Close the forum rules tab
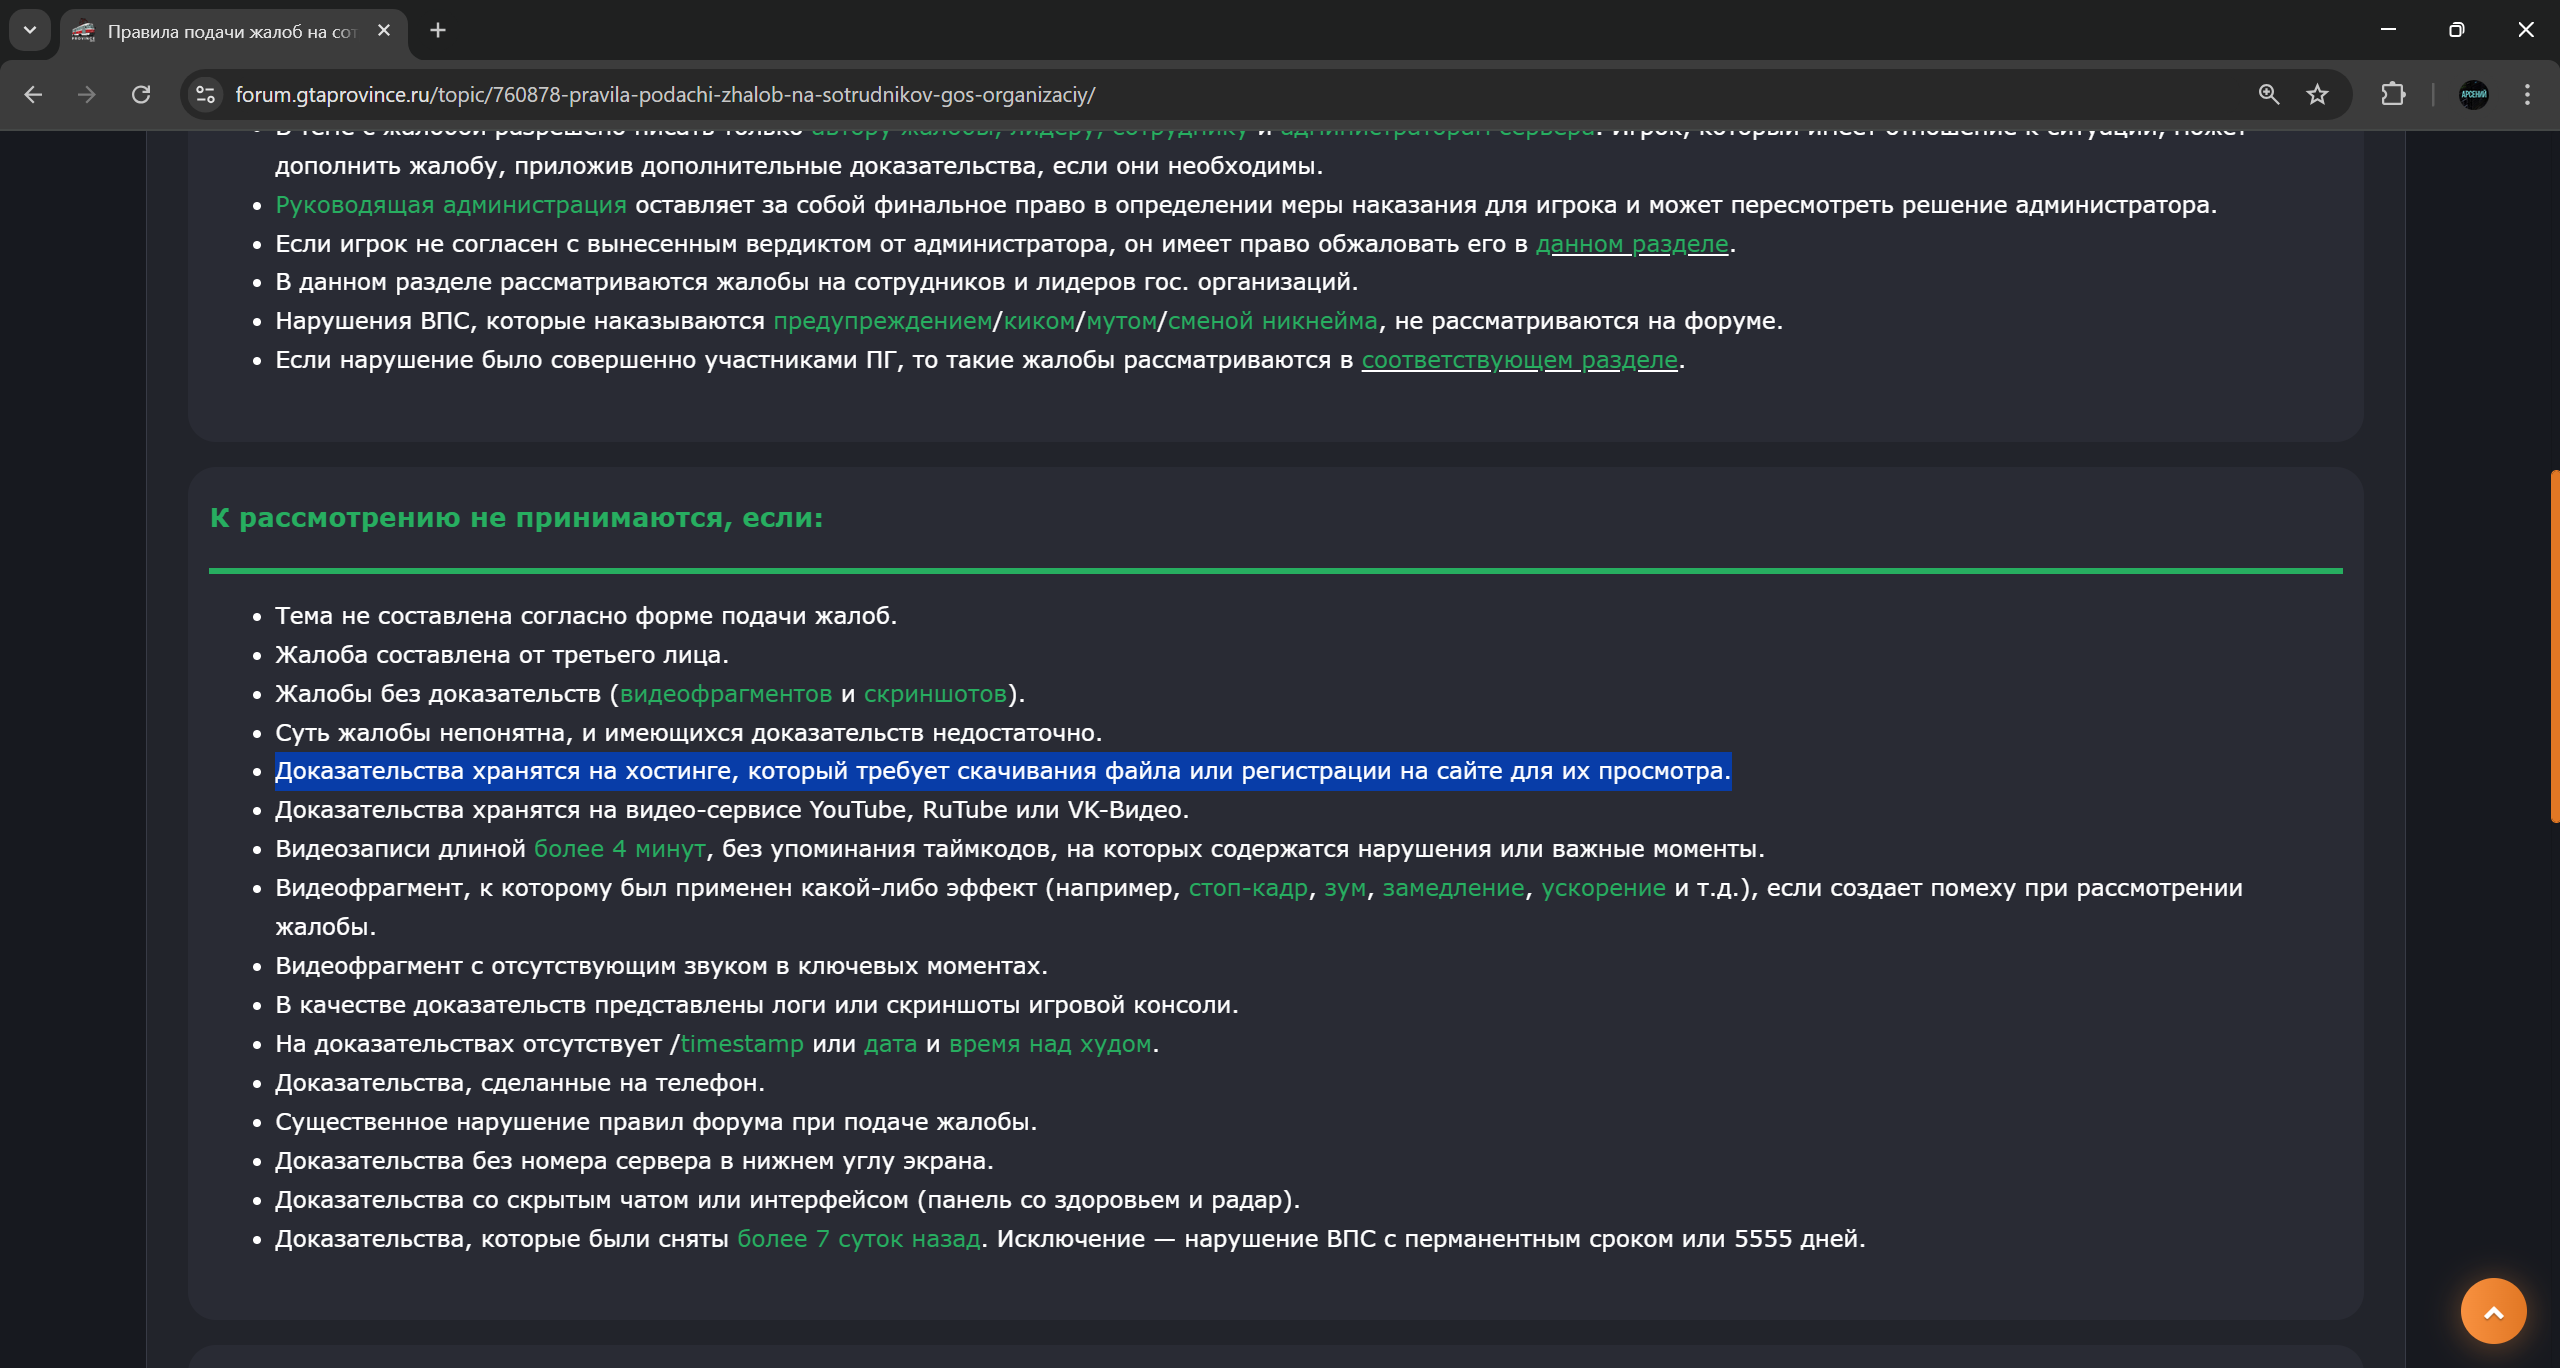The height and width of the screenshot is (1368, 2560). click(384, 30)
